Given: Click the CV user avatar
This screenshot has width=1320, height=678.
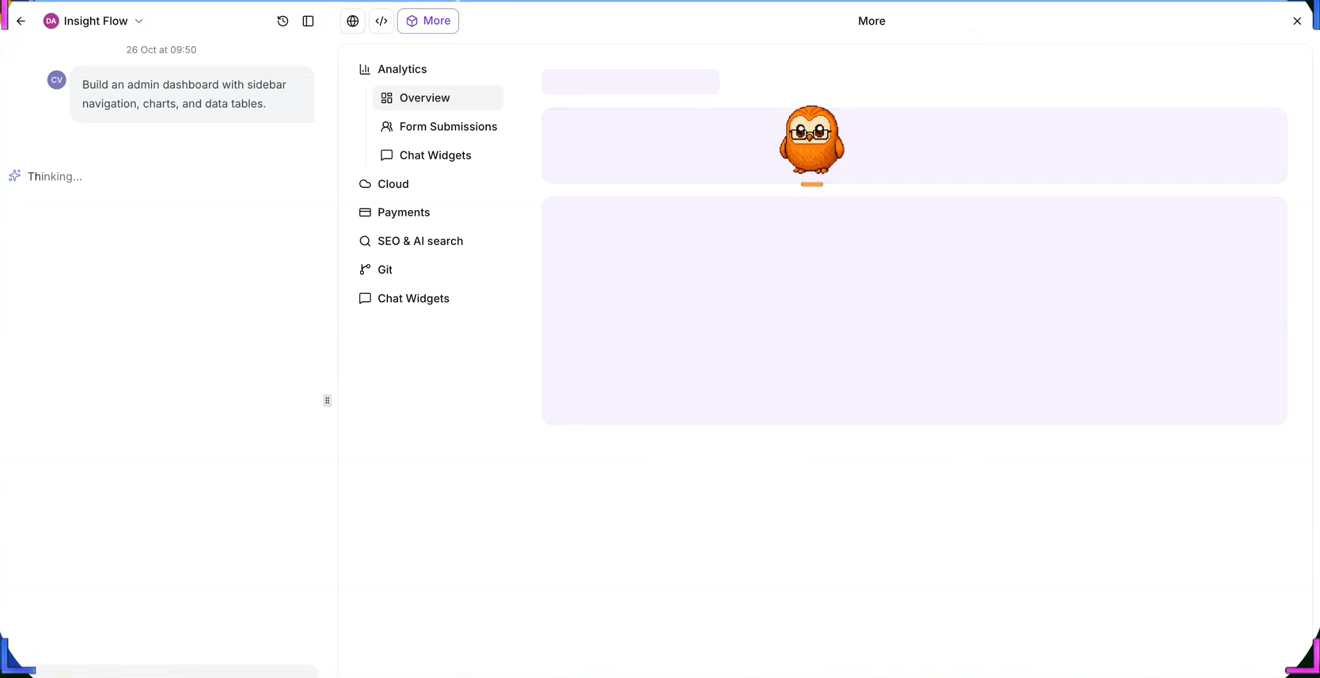Looking at the screenshot, I should 57,80.
